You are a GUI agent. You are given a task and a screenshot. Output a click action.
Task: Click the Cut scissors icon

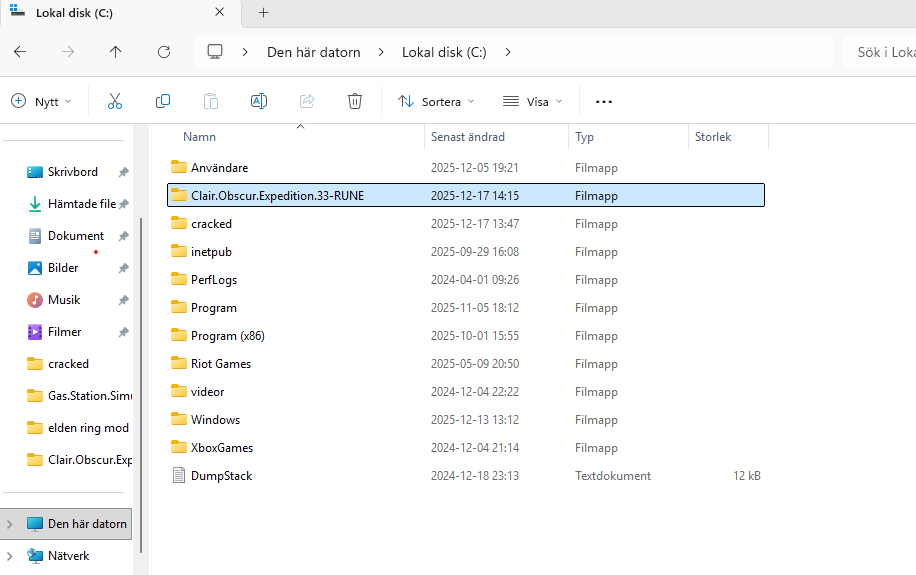pyautogui.click(x=114, y=101)
